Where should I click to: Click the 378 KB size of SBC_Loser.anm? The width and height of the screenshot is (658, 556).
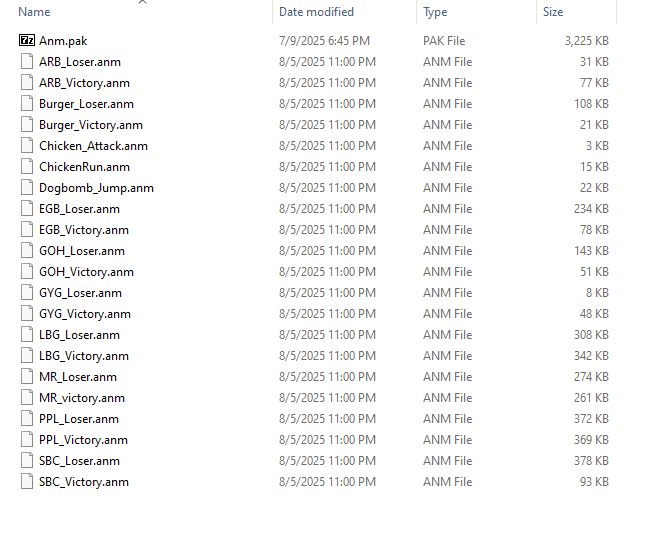(591, 460)
